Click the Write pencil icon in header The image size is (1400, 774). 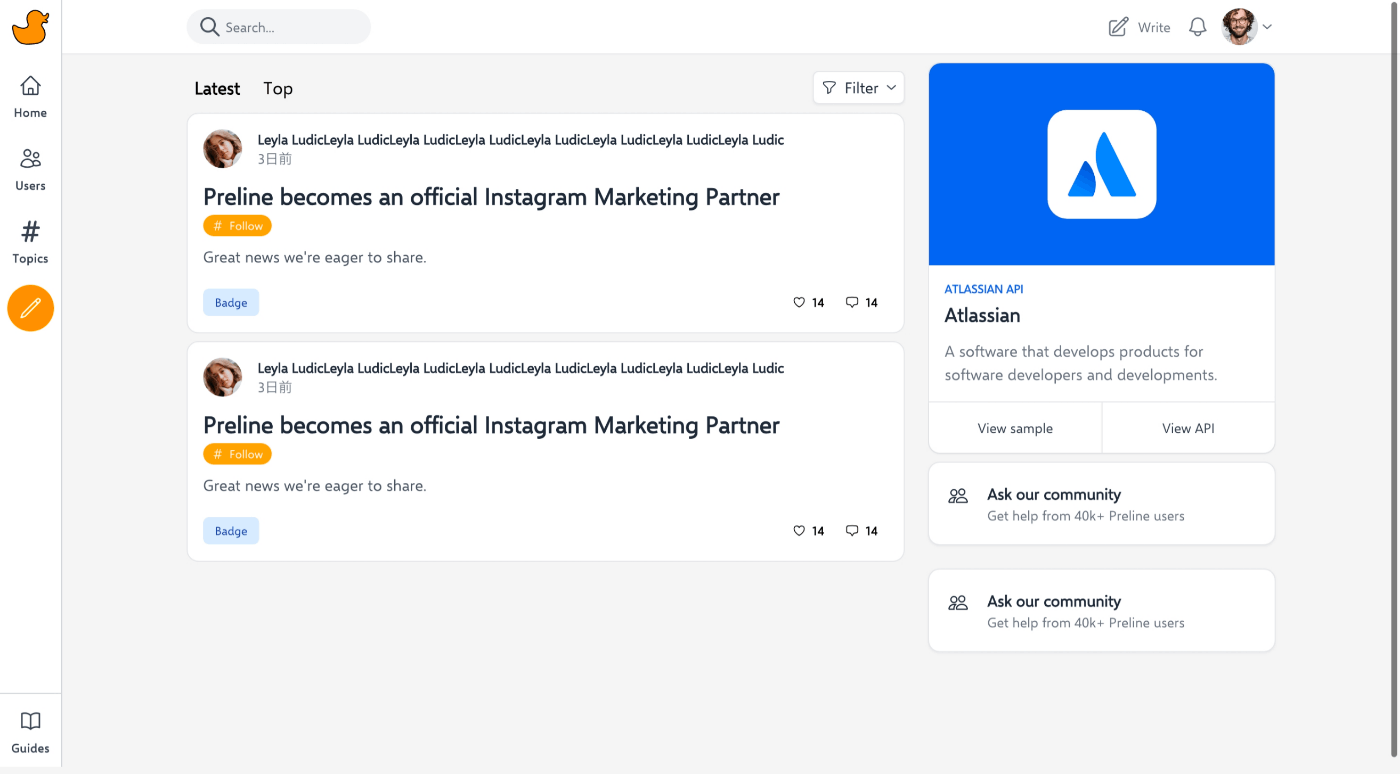(x=1118, y=27)
